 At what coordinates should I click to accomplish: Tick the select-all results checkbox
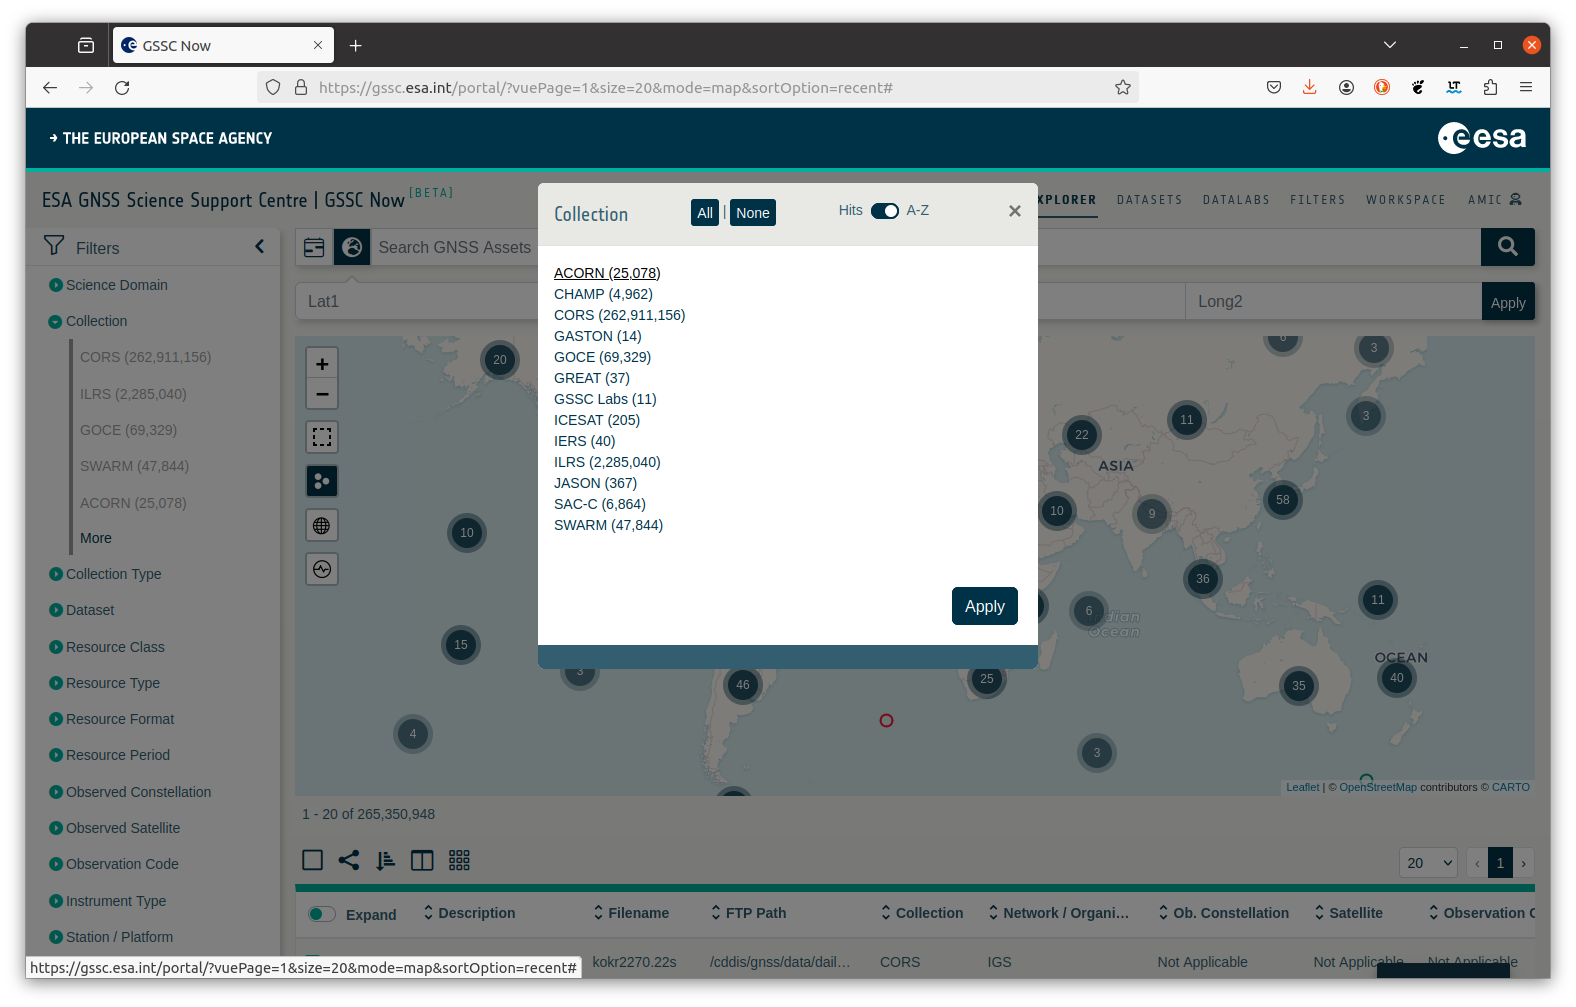[x=313, y=860]
